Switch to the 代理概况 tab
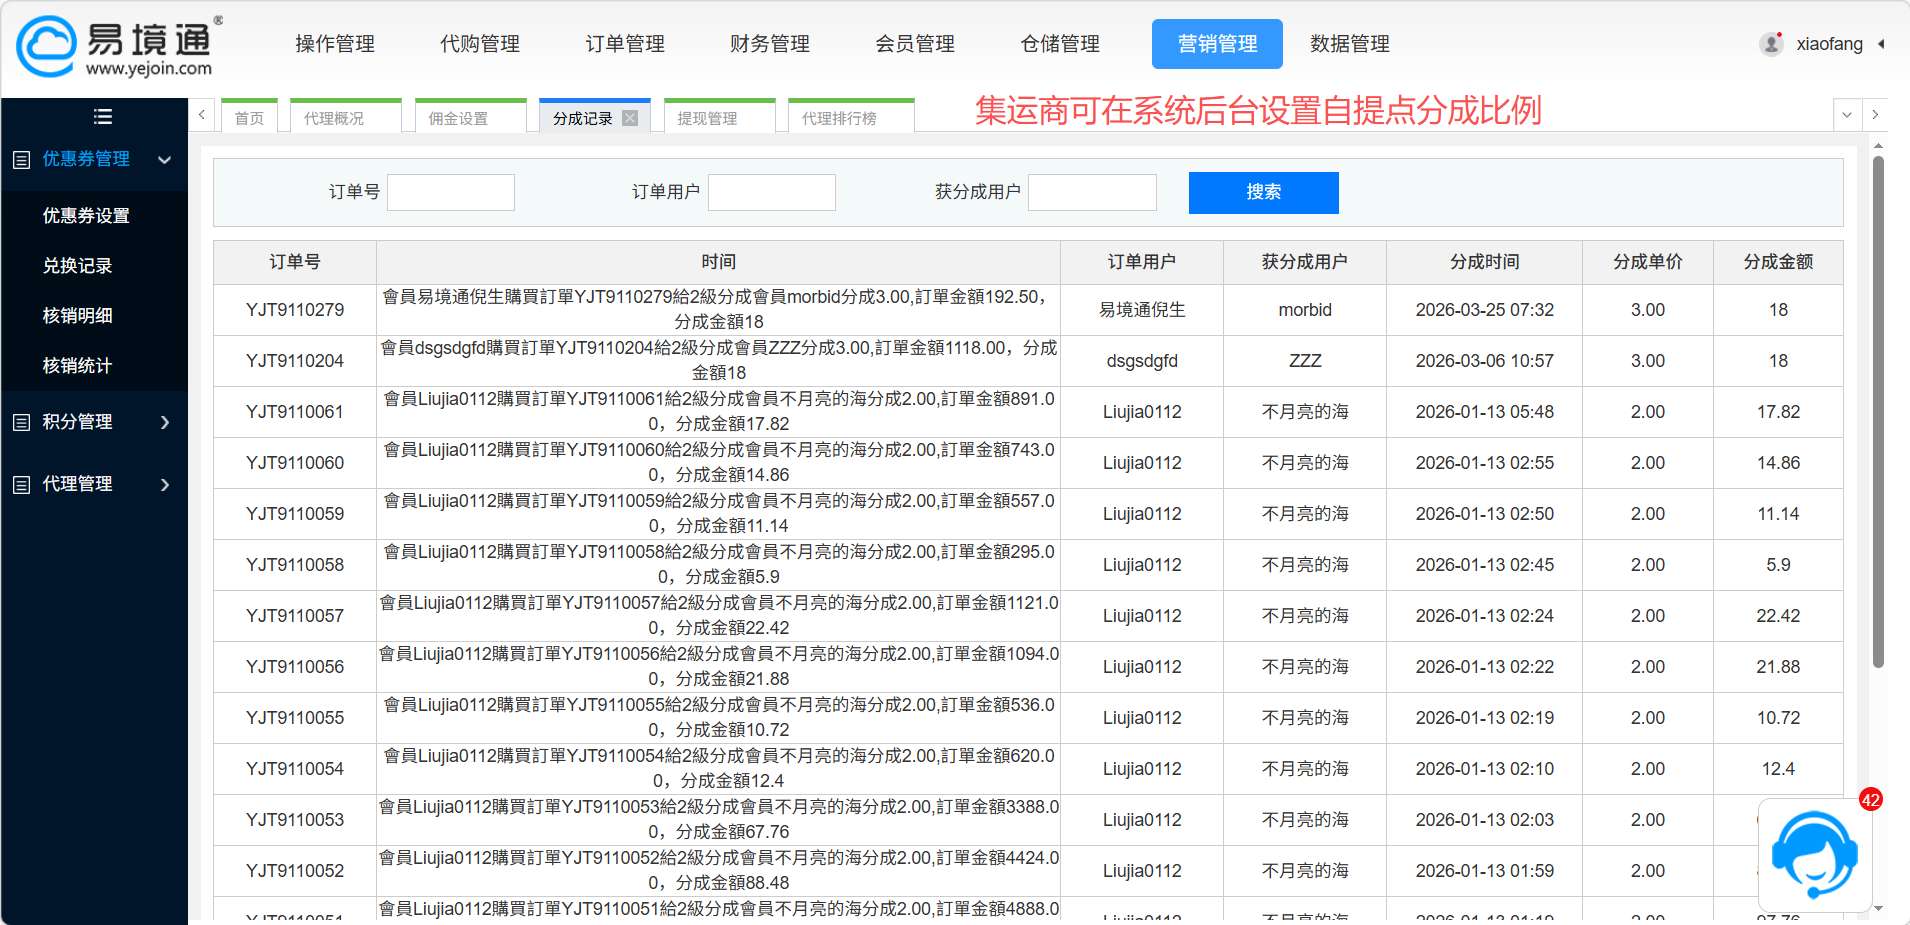The width and height of the screenshot is (1910, 925). click(346, 117)
